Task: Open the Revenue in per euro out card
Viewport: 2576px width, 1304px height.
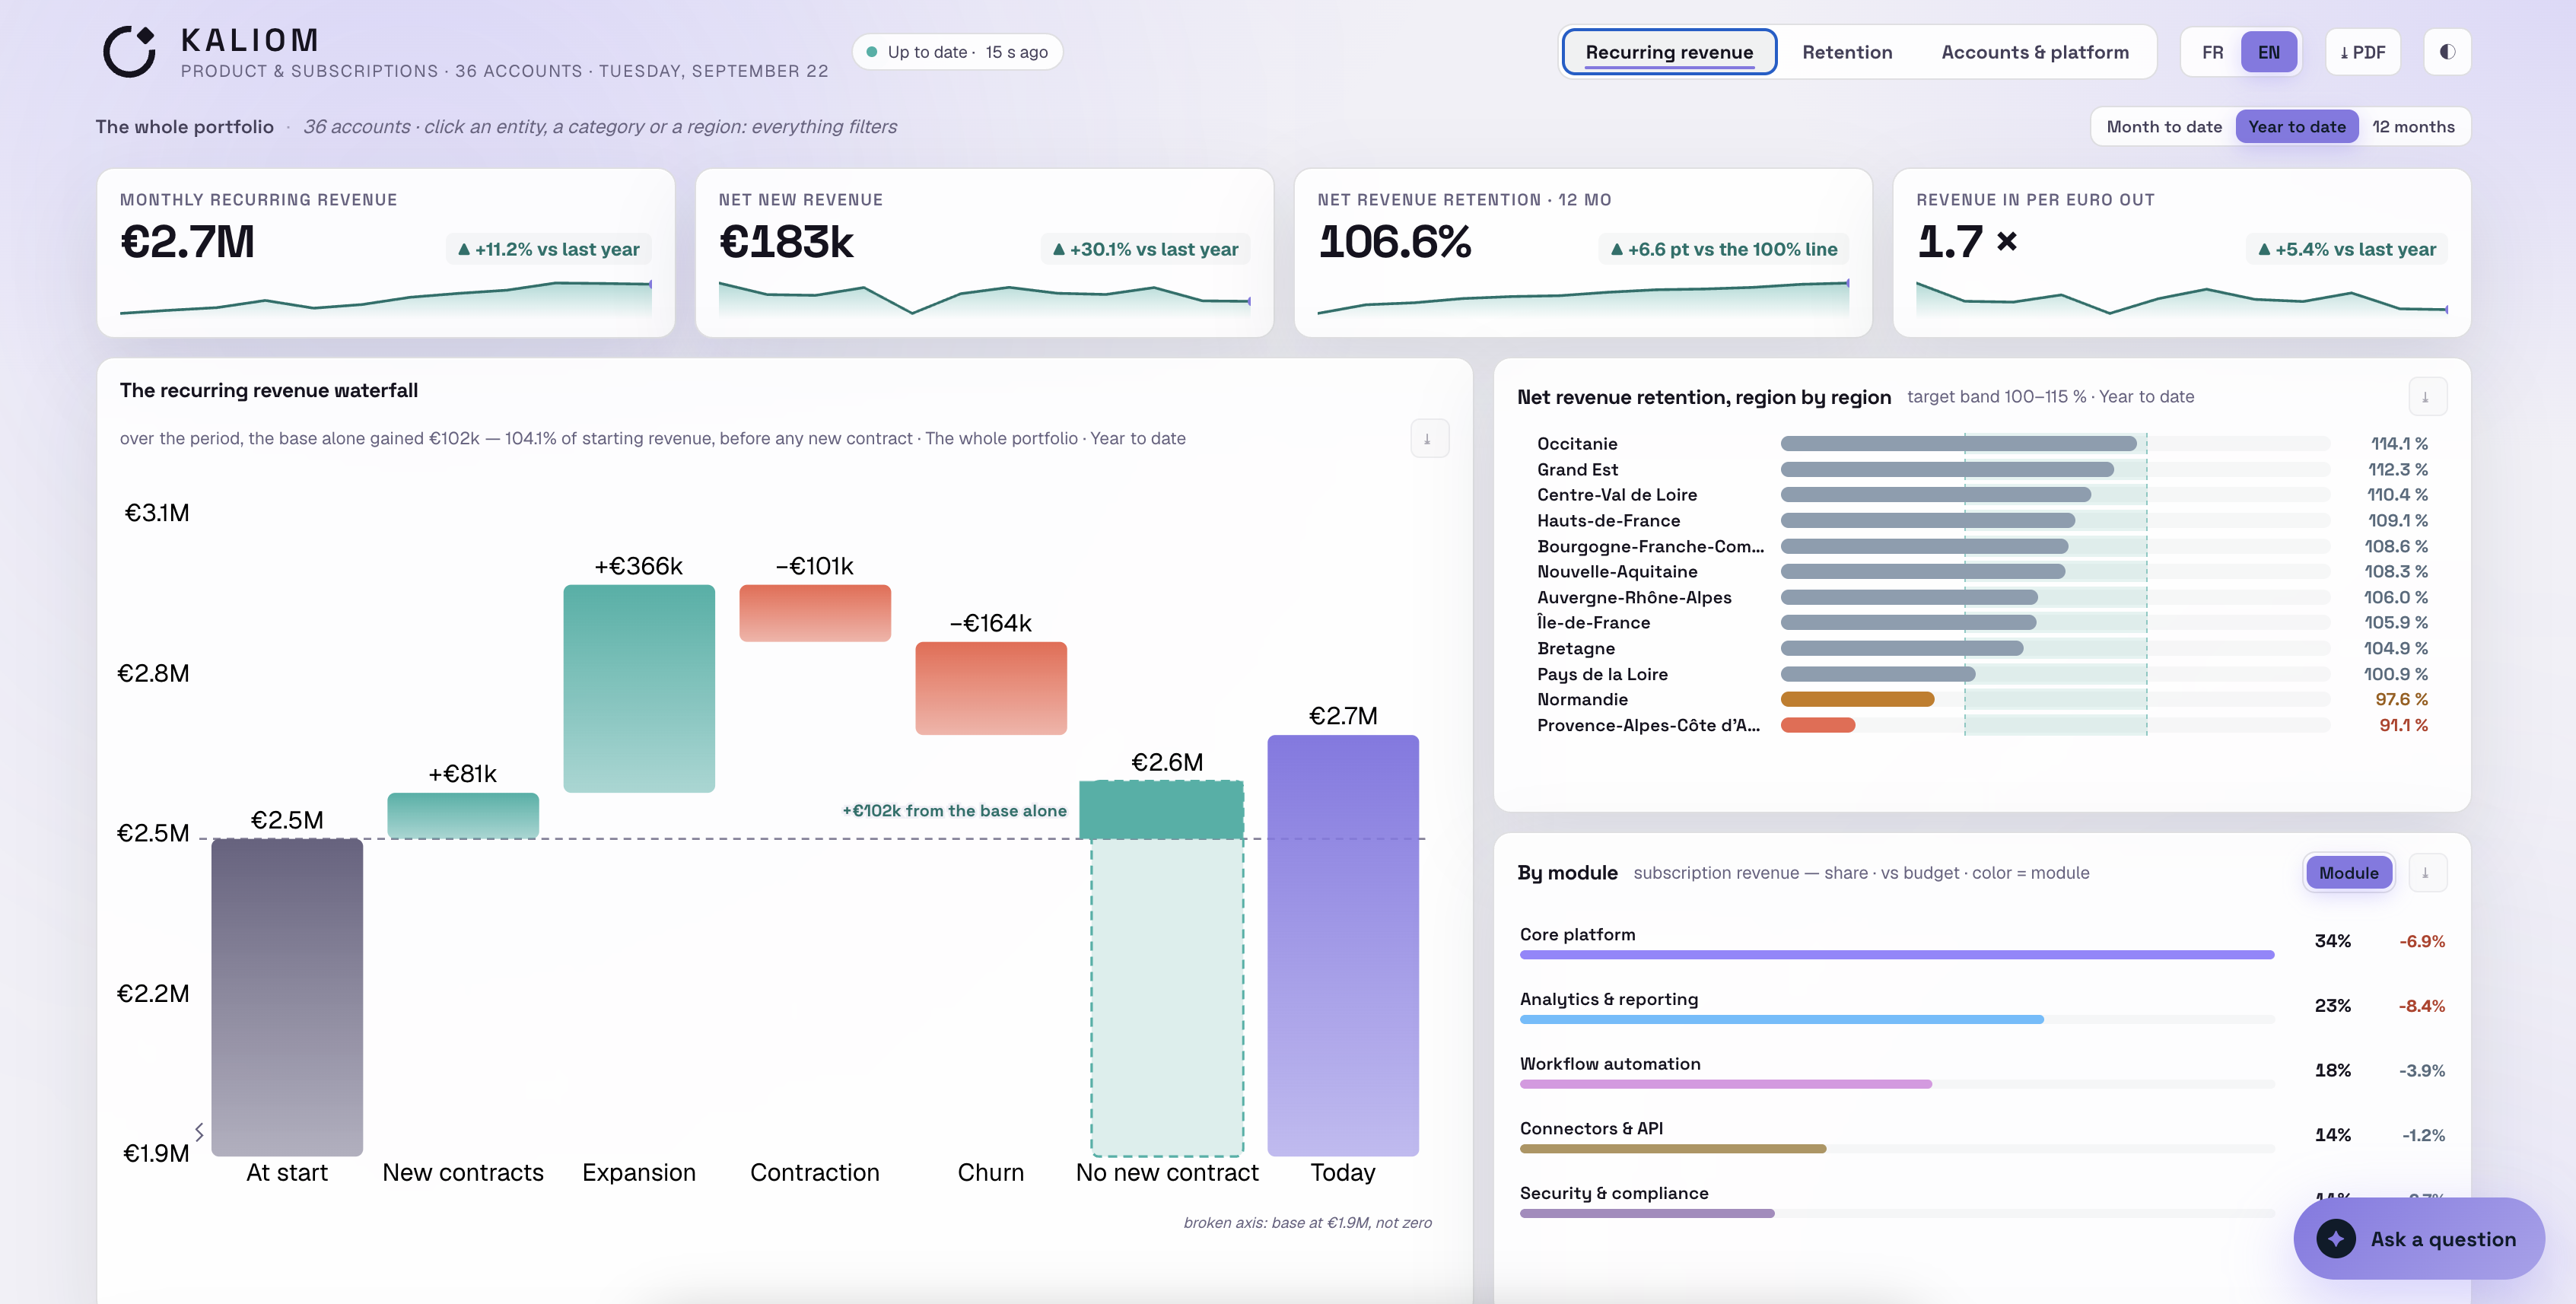Action: coord(2181,253)
